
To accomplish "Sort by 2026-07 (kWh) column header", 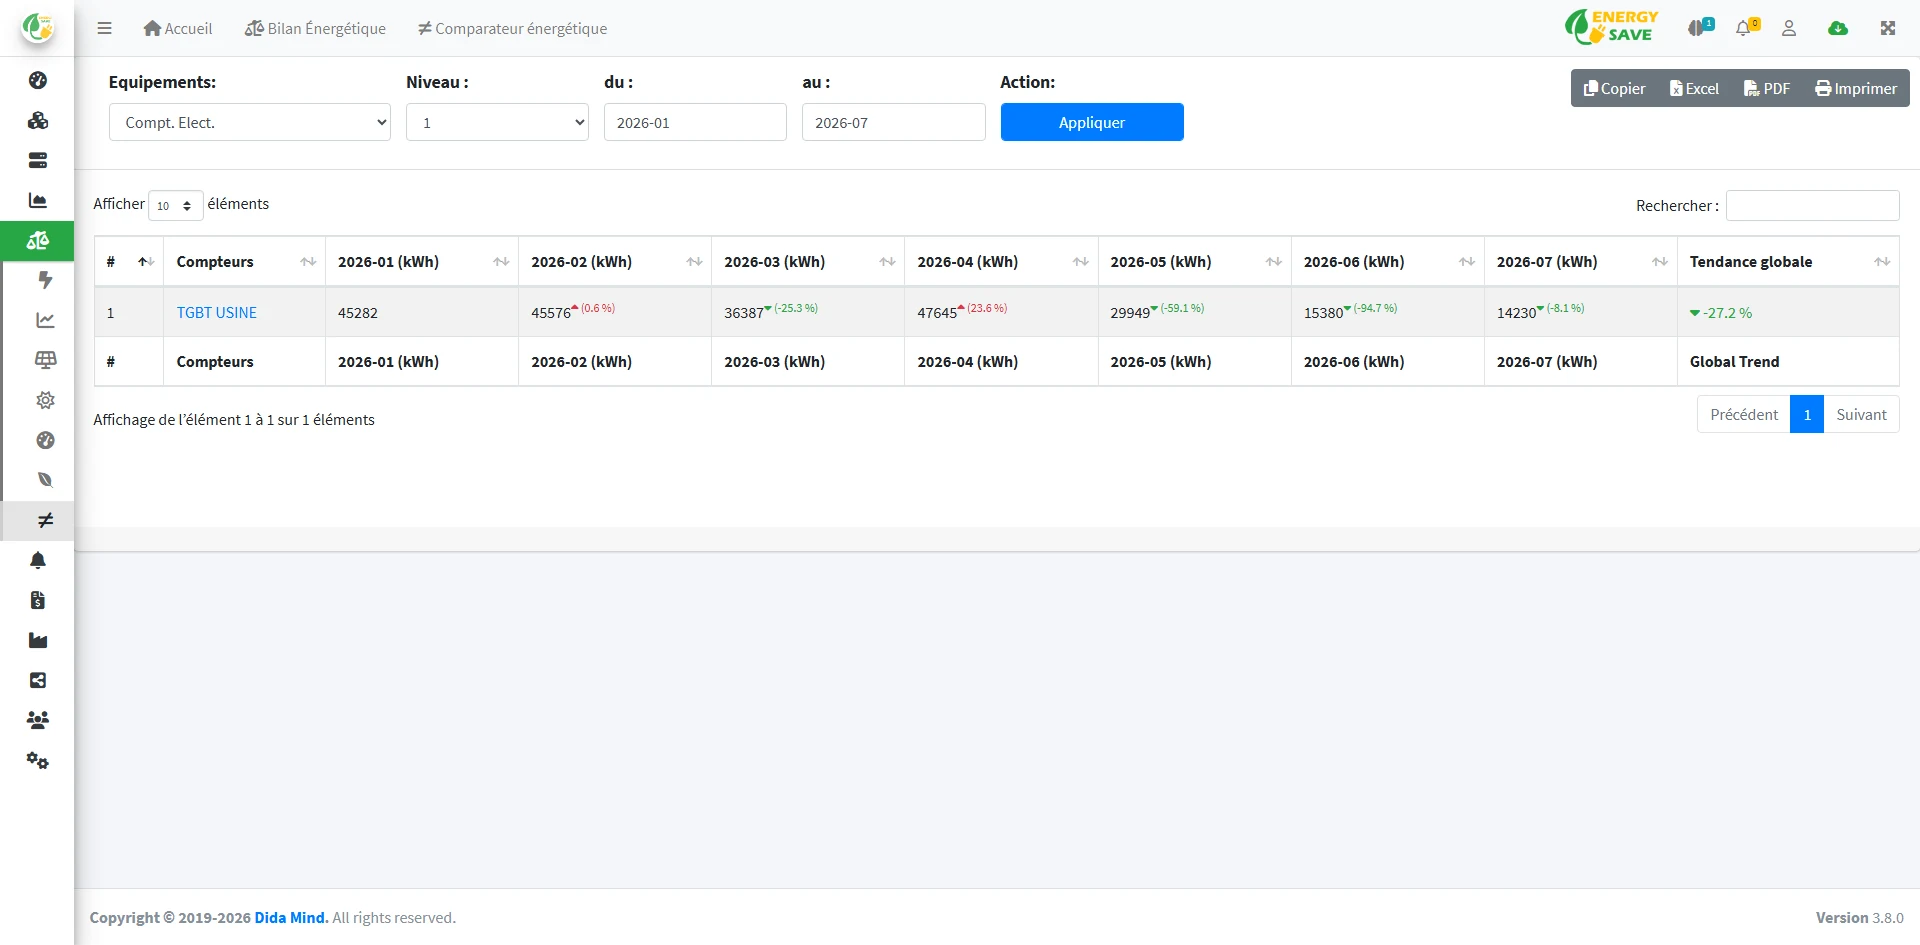I will pos(1581,261).
